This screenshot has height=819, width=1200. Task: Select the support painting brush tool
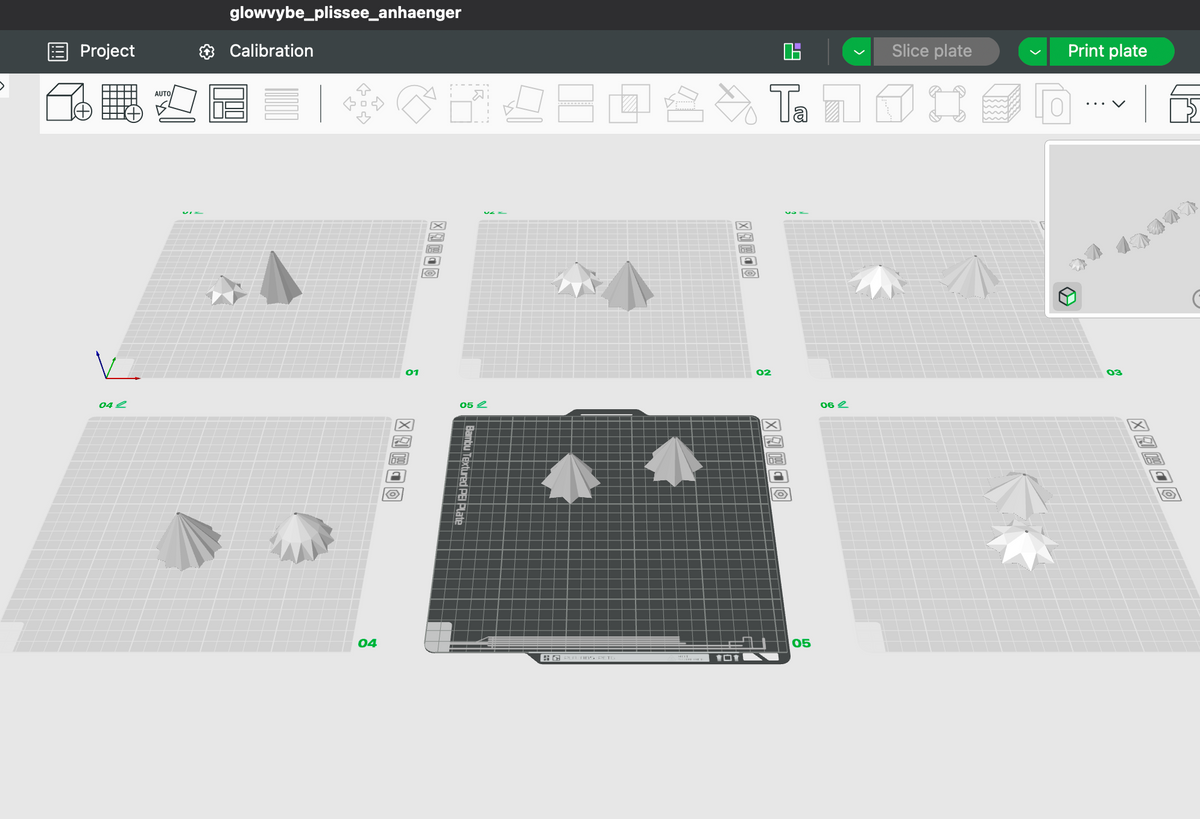[x=684, y=103]
